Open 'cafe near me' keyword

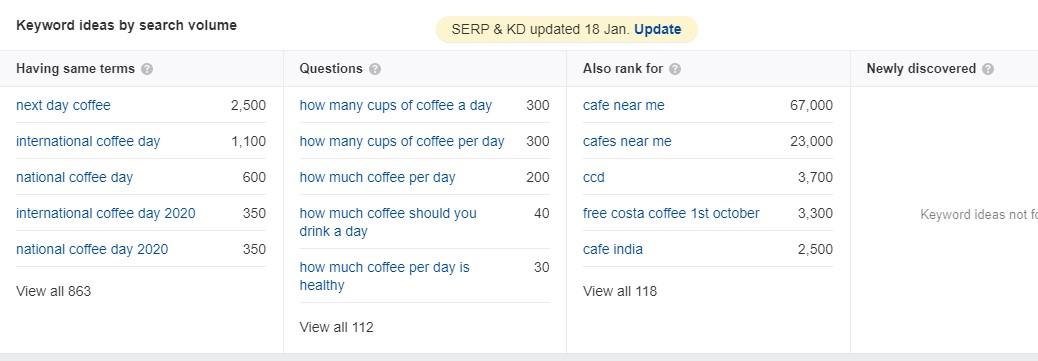tap(624, 105)
